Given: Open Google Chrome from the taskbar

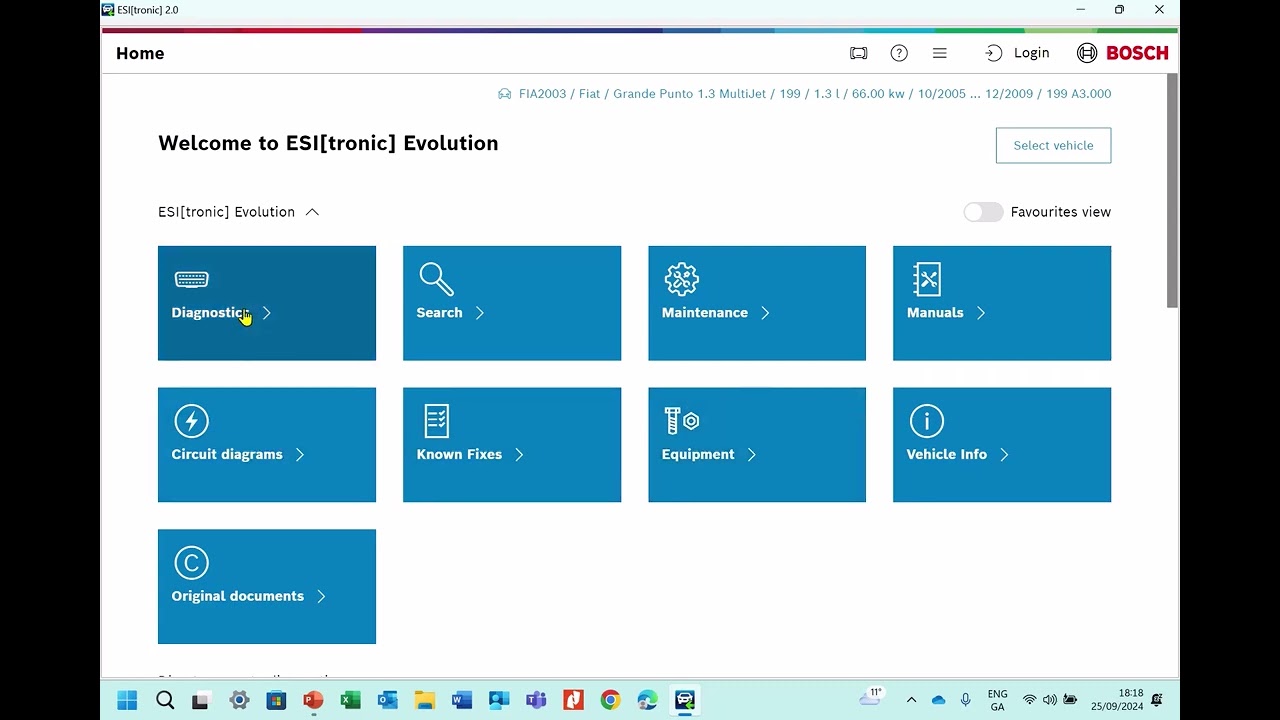Looking at the screenshot, I should (x=610, y=700).
